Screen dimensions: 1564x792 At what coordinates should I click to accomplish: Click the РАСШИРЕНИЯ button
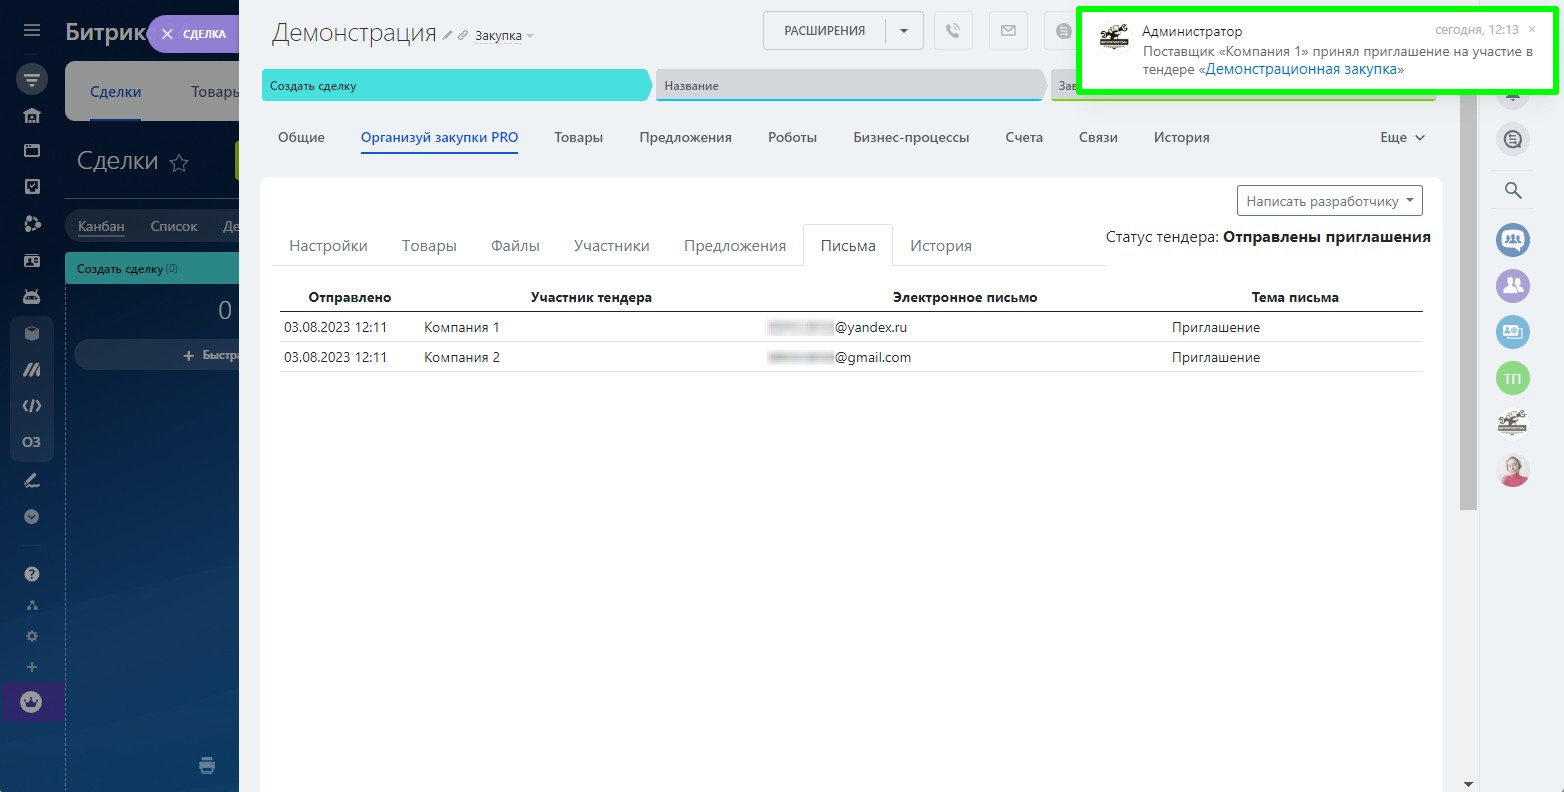[x=824, y=31]
